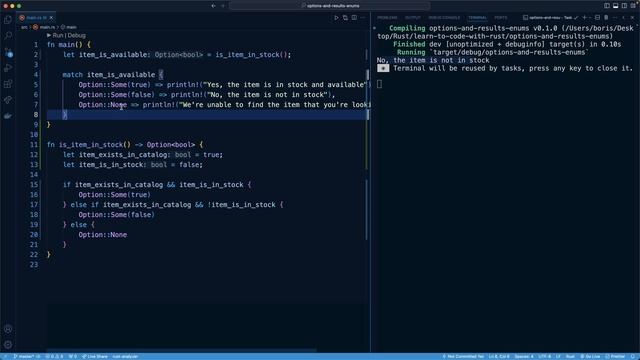This screenshot has width=640, height=360.
Task: Click the 'Not Committed Yet' blame status item
Action: coord(463,356)
